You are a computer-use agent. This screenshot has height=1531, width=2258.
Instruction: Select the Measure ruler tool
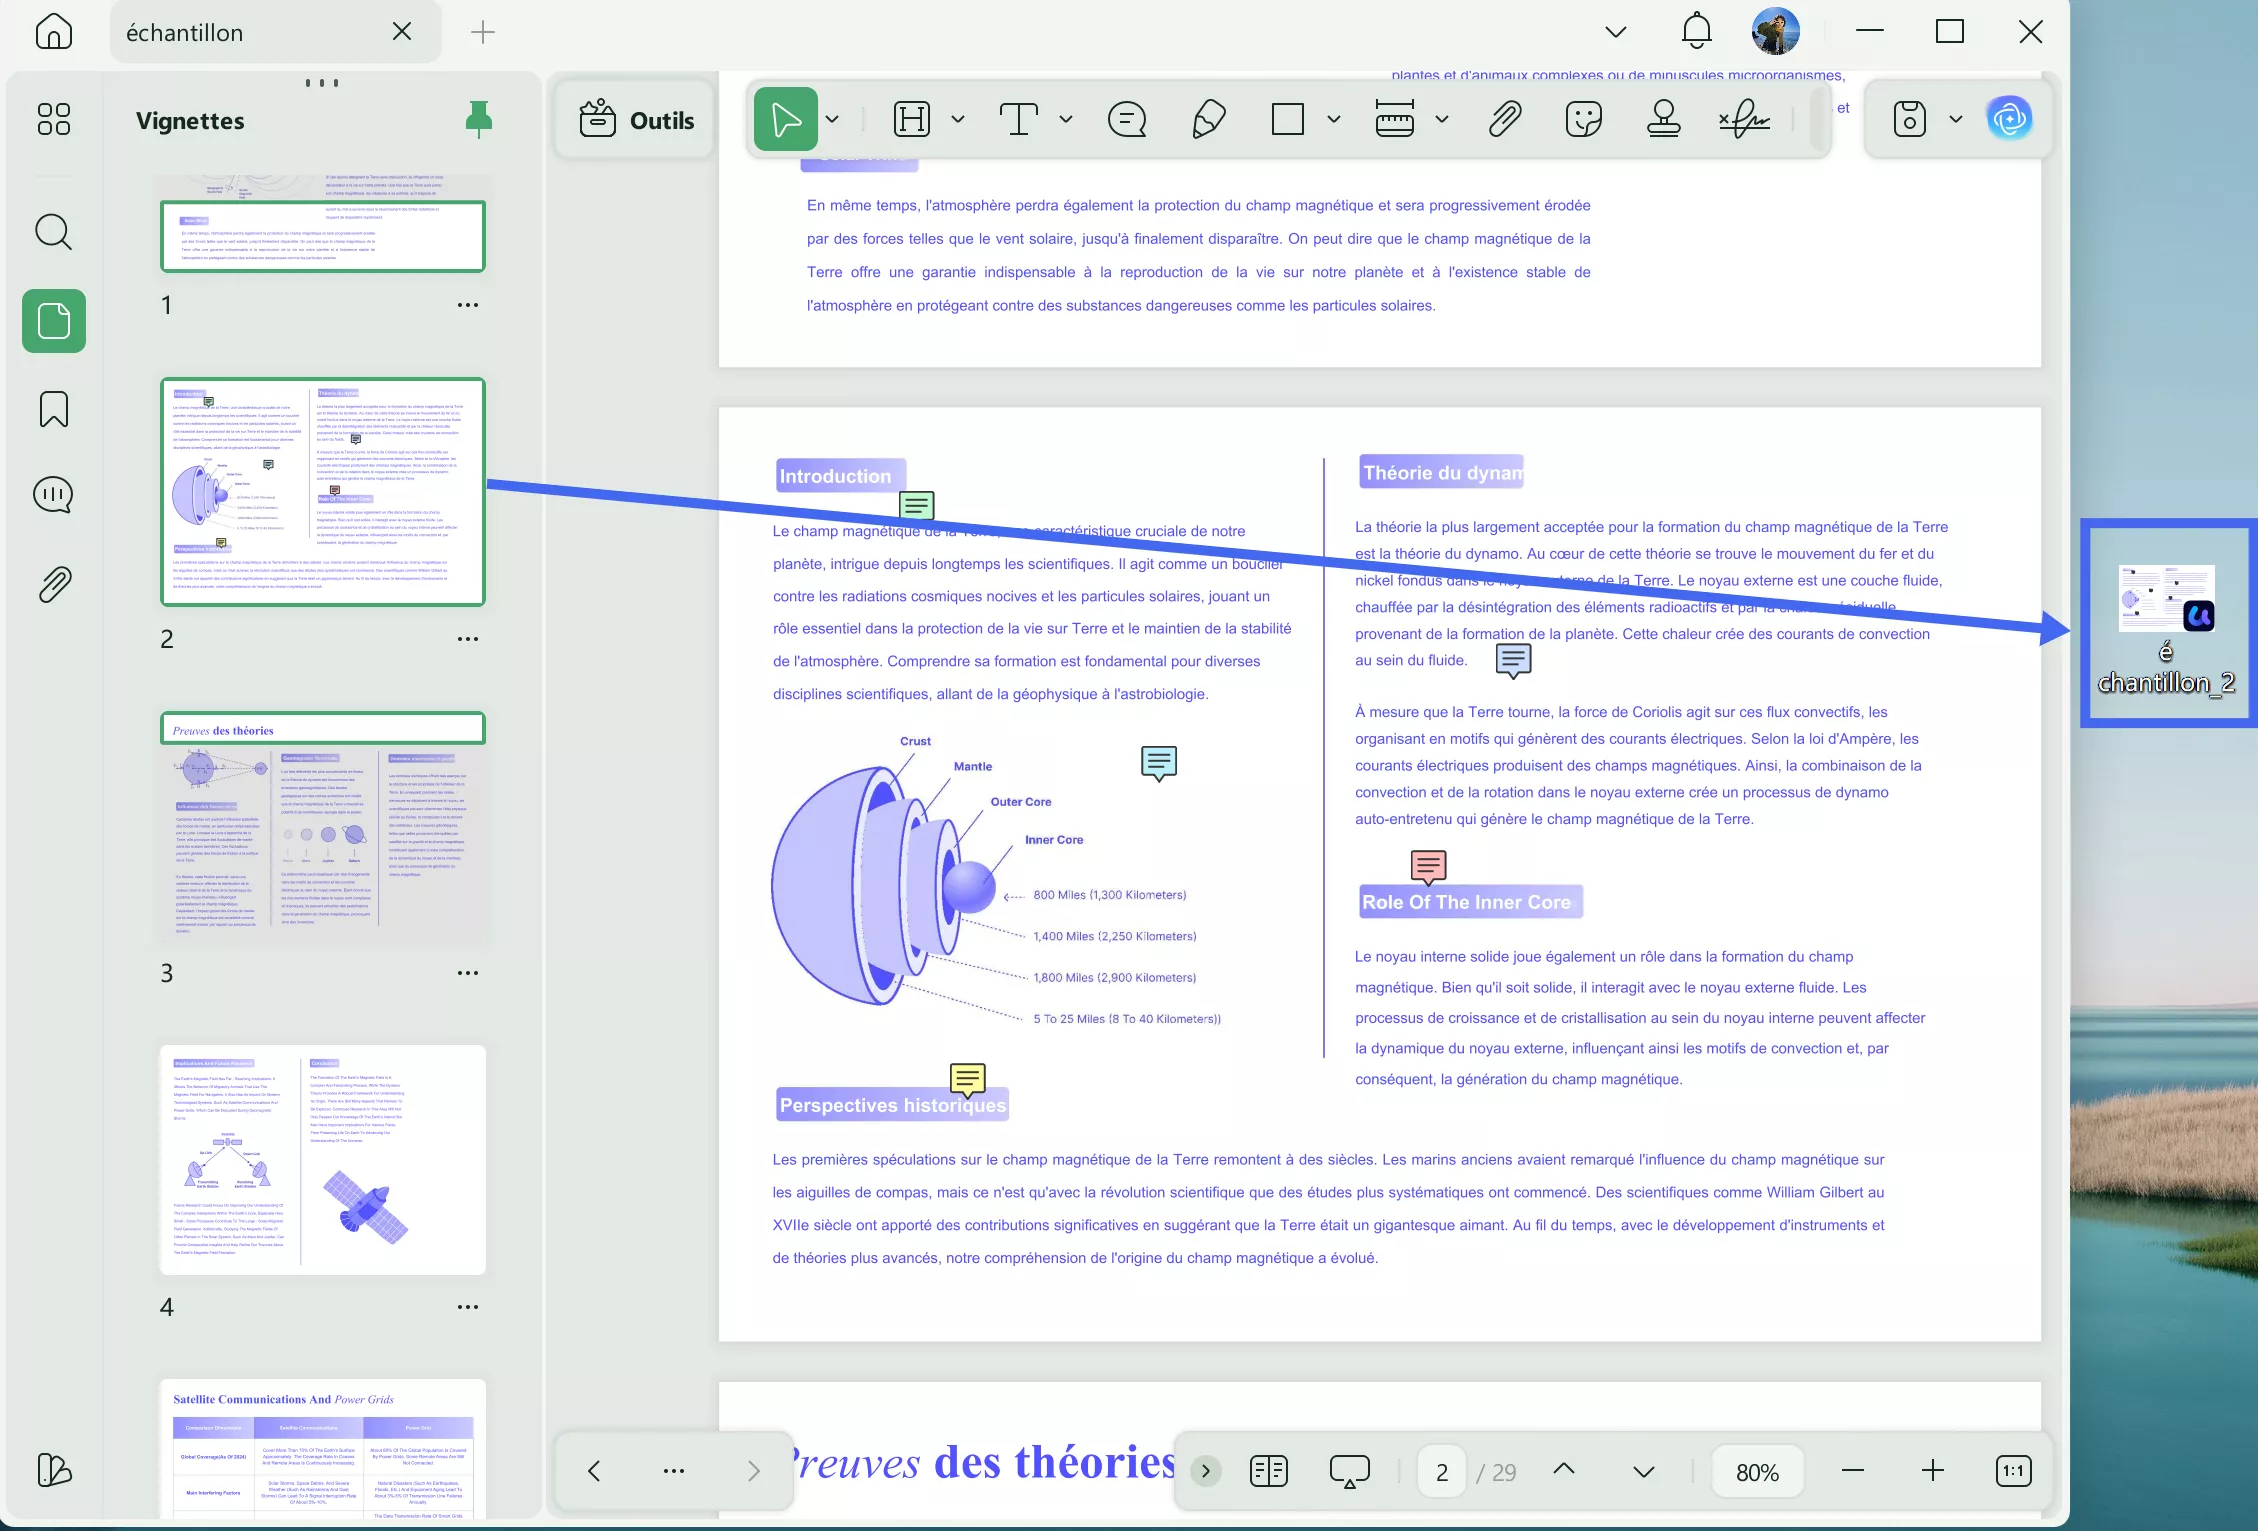[1394, 119]
